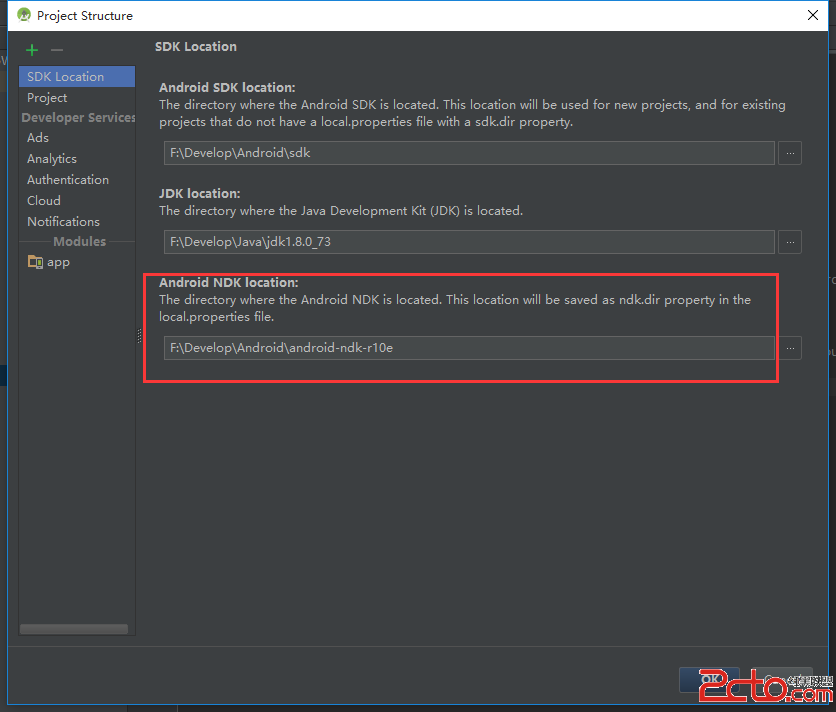Click the Android NDK path field
Viewport: 836px width, 712px height.
pyautogui.click(x=469, y=348)
